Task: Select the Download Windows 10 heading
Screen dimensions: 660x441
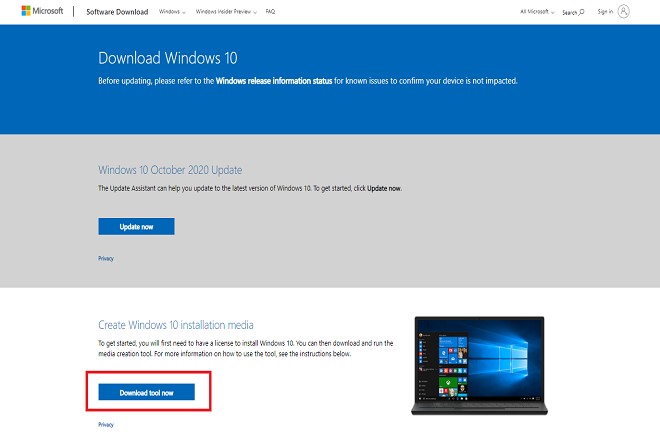Action: point(168,58)
